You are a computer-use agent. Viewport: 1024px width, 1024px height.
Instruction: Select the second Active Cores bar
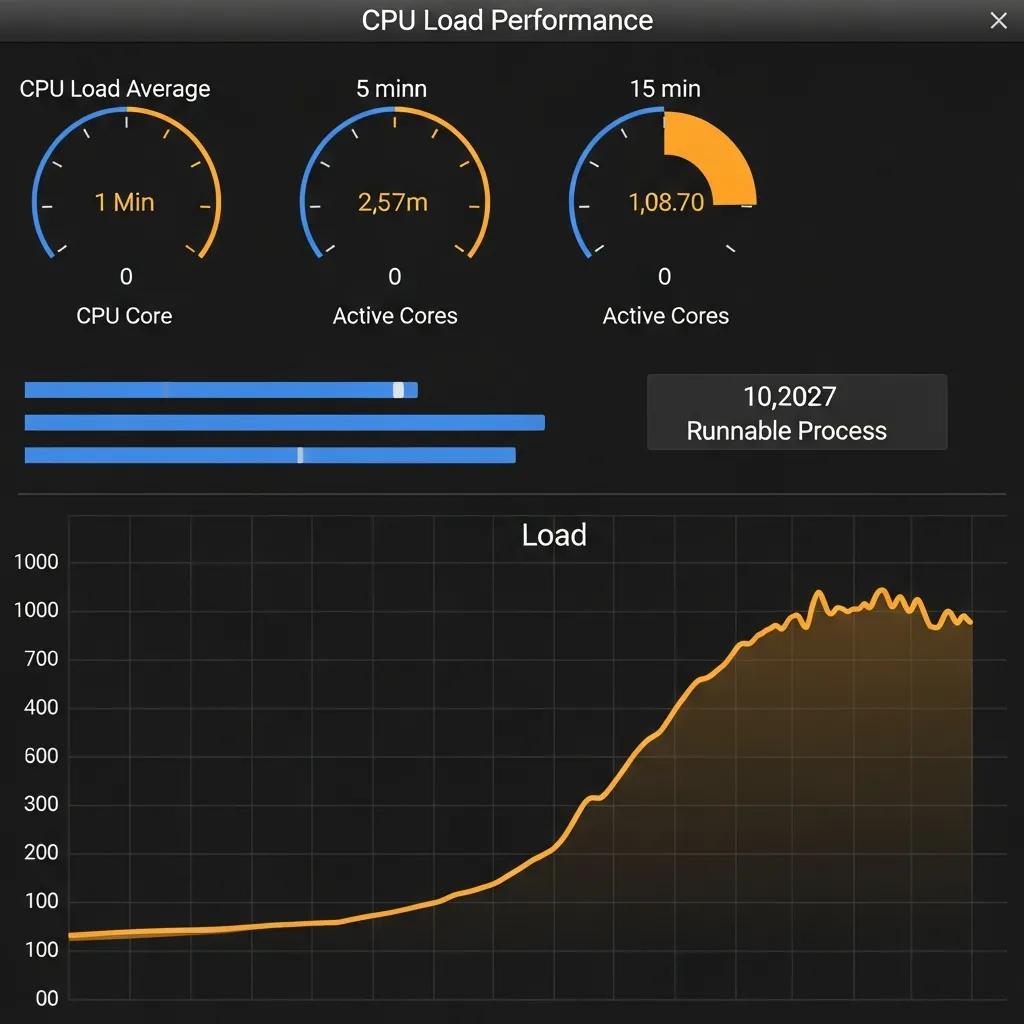(x=285, y=422)
